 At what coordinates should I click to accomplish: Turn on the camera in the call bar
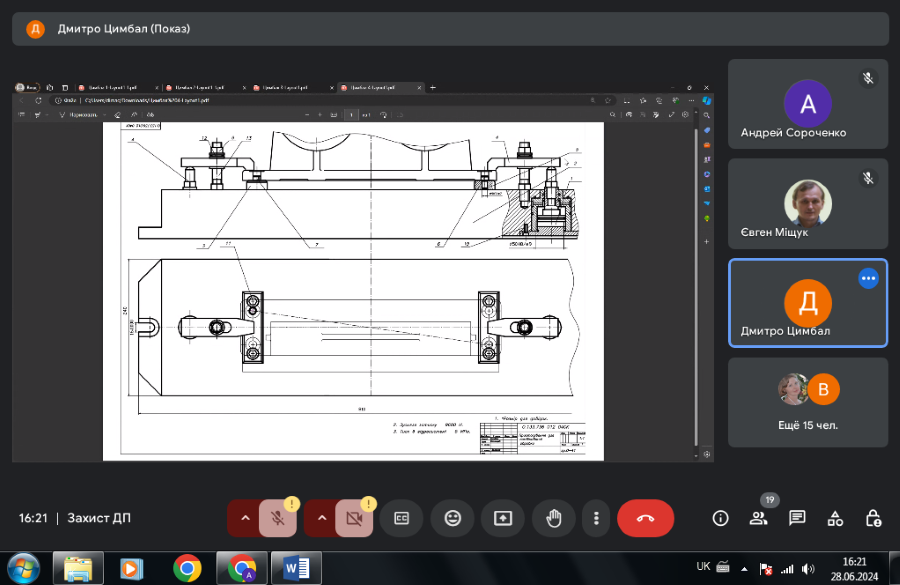click(x=355, y=518)
